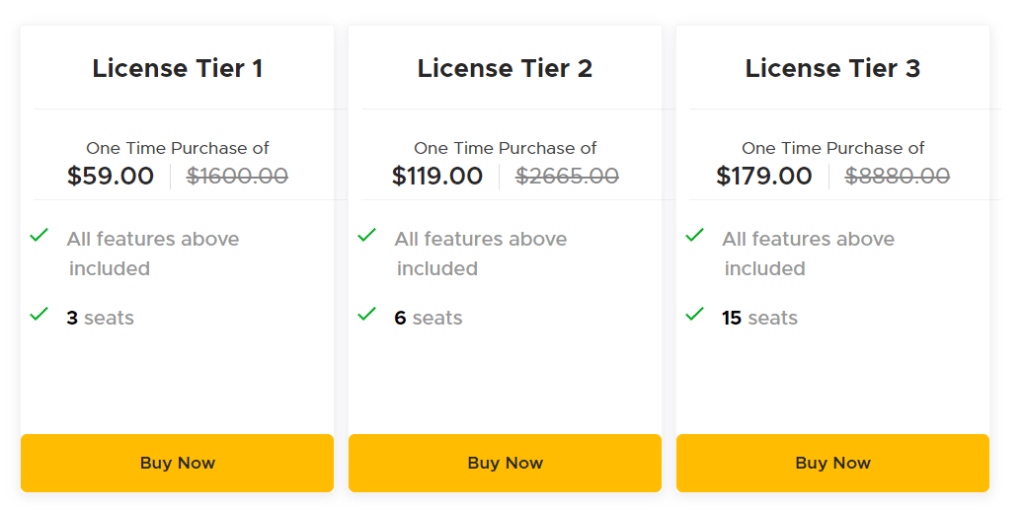Click the checkmark next to 6 seats

[x=367, y=314]
